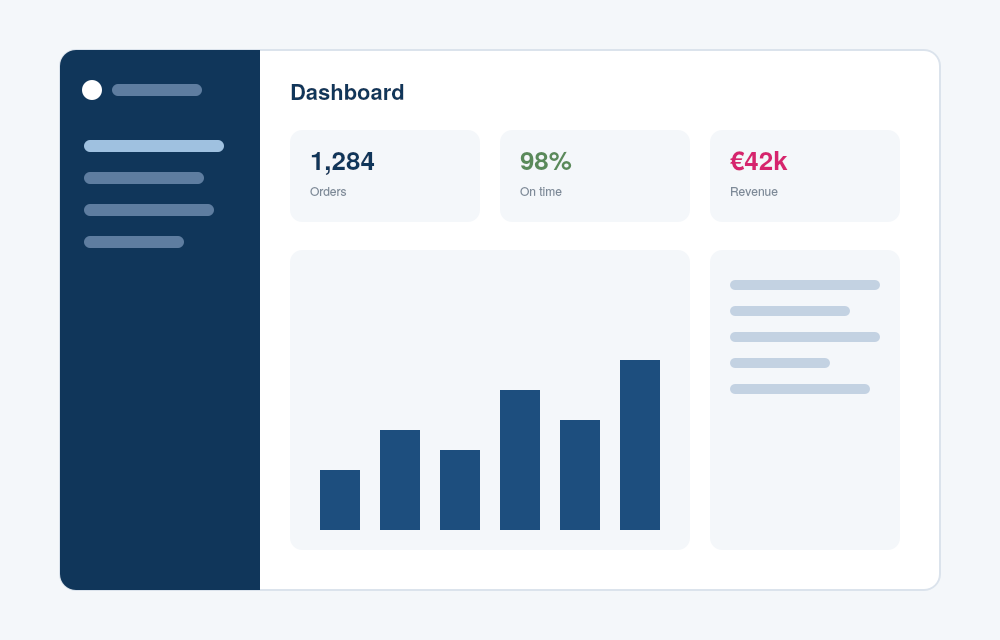
Task: Click the On time label
Action: [541, 192]
